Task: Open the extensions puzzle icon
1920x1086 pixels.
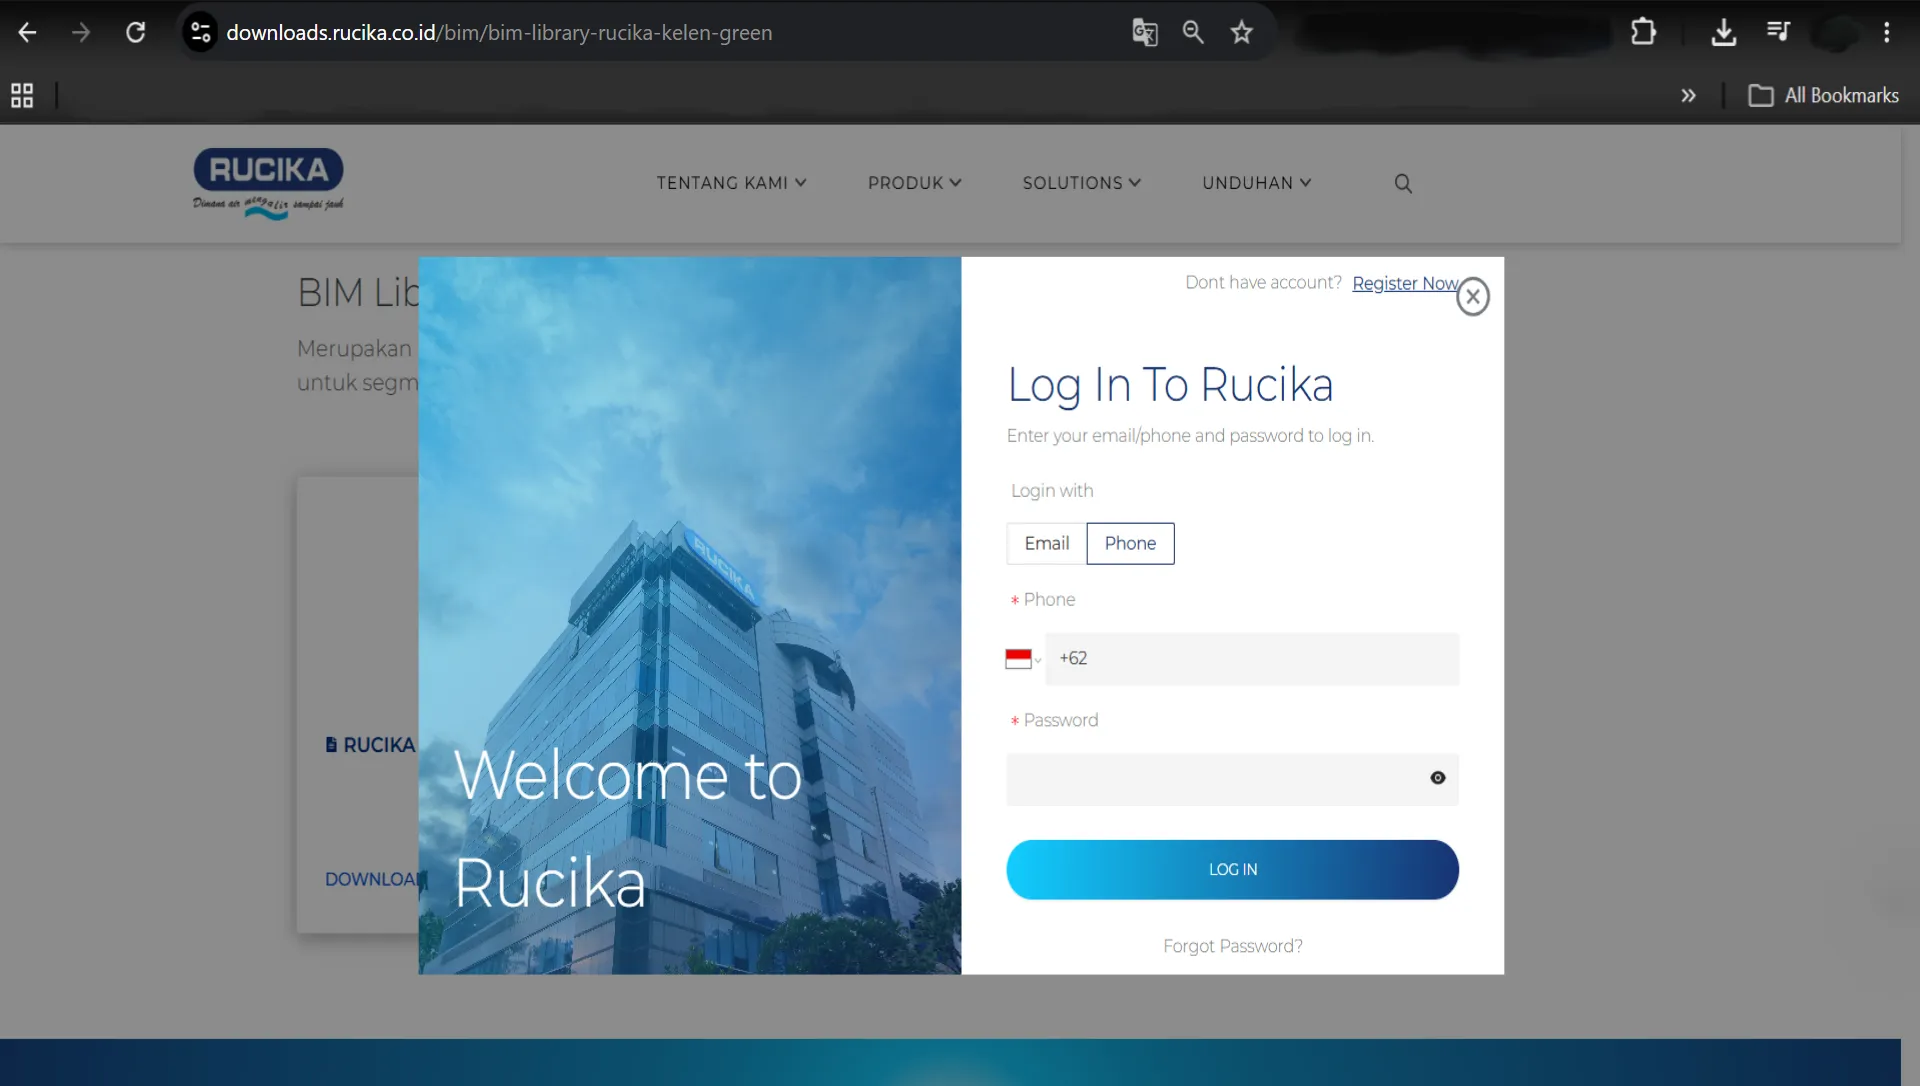Action: [x=1643, y=32]
